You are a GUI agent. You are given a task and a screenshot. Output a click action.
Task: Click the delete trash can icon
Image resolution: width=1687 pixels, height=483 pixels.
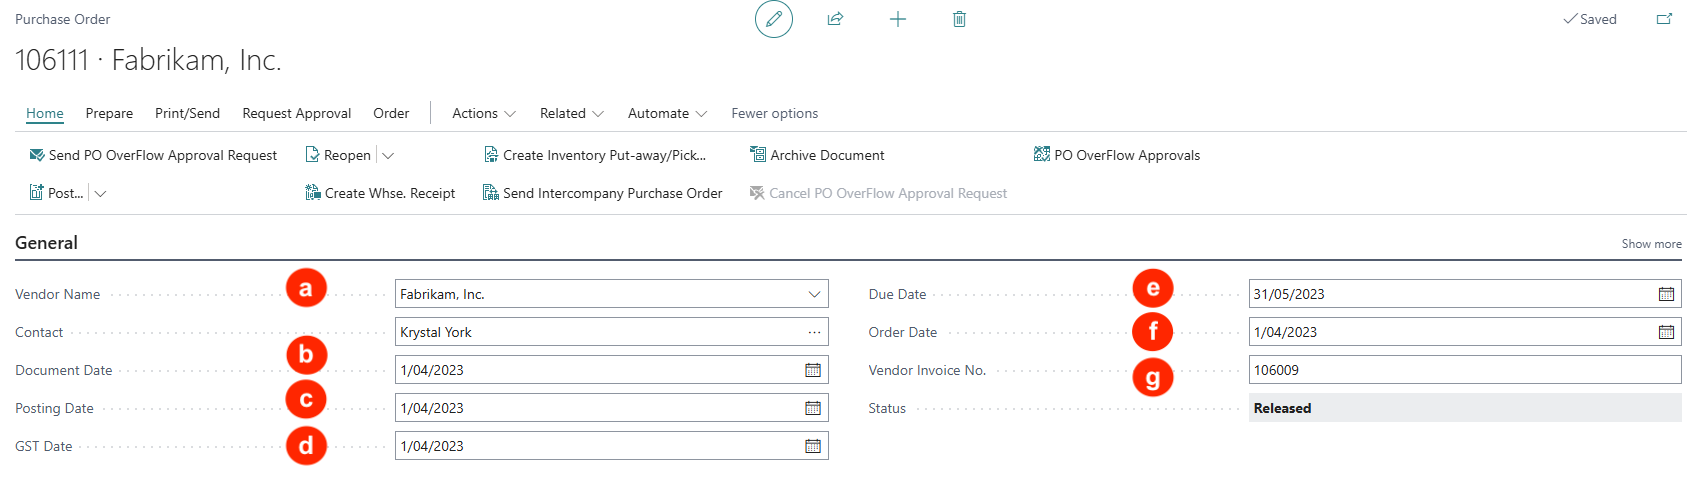(x=959, y=19)
